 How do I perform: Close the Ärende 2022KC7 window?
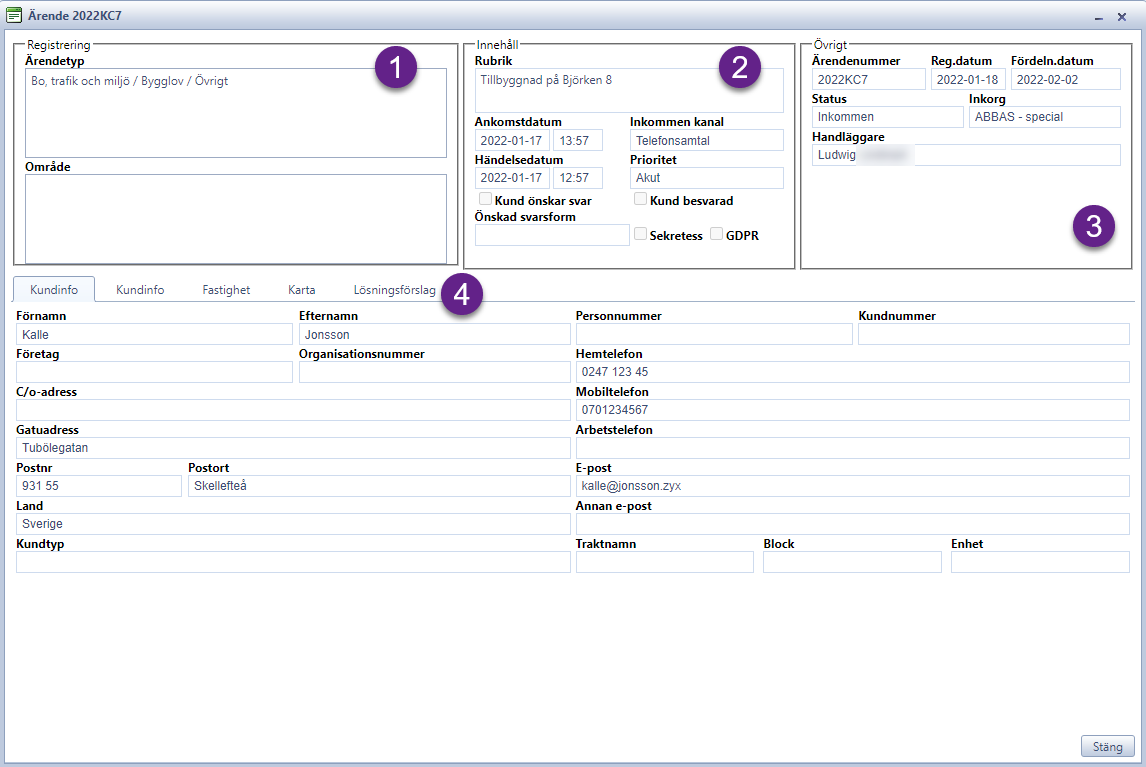[x=1122, y=17]
